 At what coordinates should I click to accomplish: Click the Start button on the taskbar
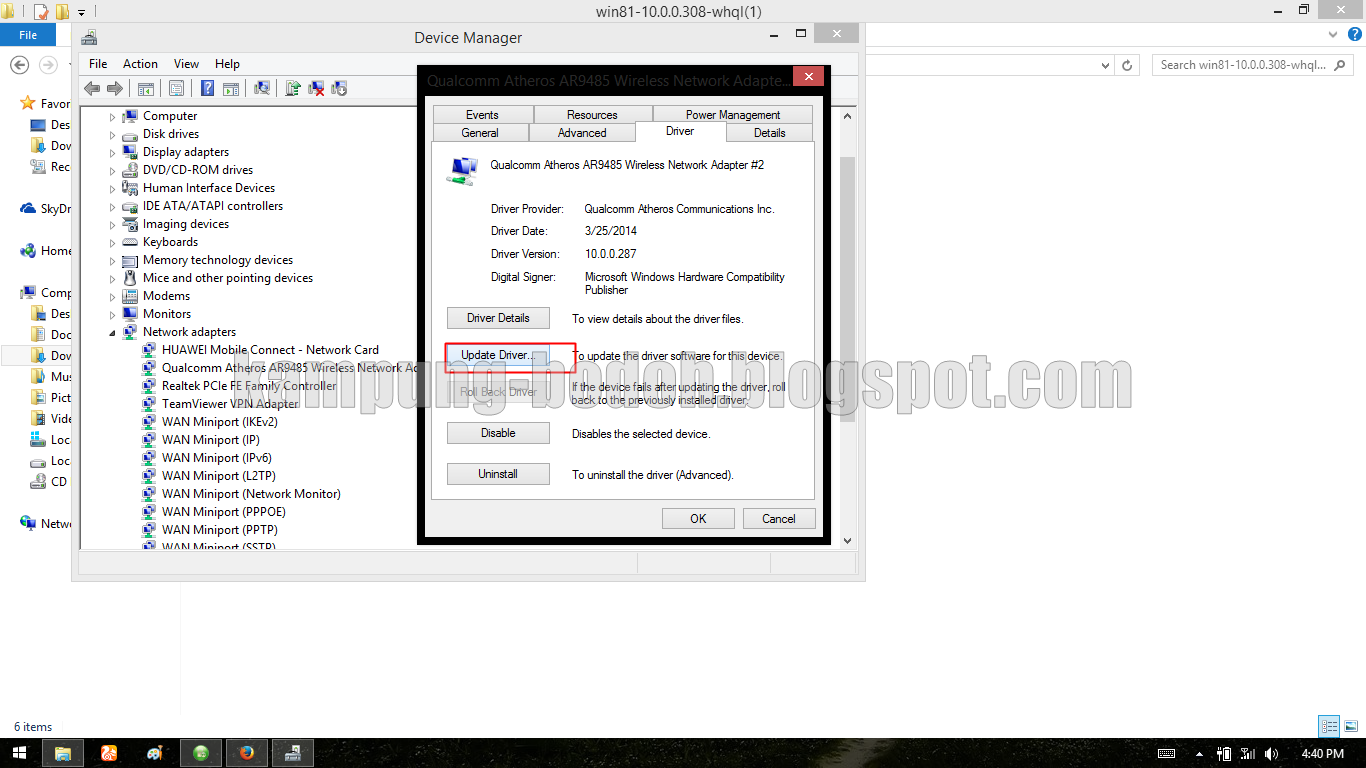tap(20, 753)
